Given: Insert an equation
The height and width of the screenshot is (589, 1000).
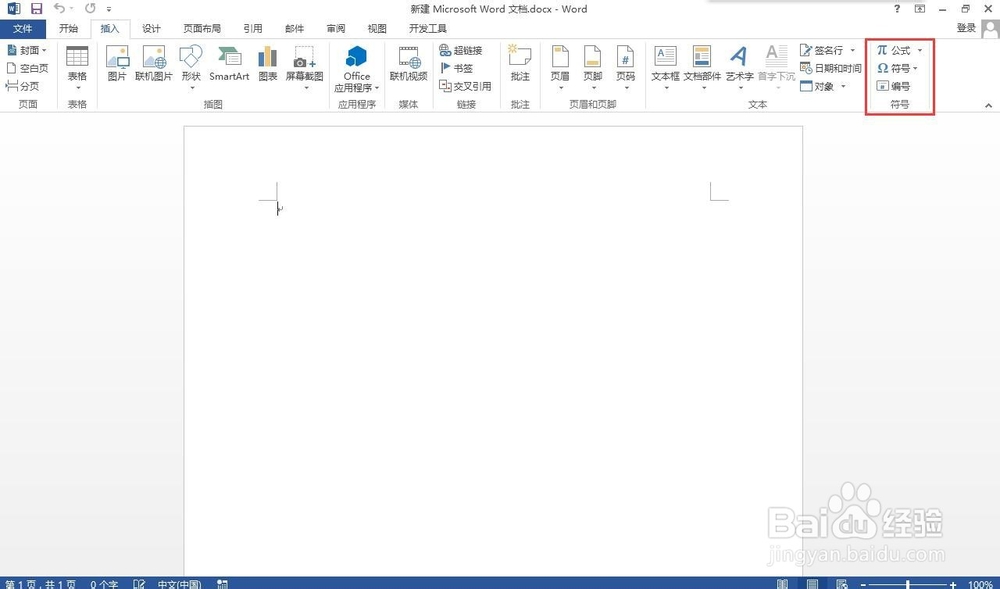Looking at the screenshot, I should [893, 49].
